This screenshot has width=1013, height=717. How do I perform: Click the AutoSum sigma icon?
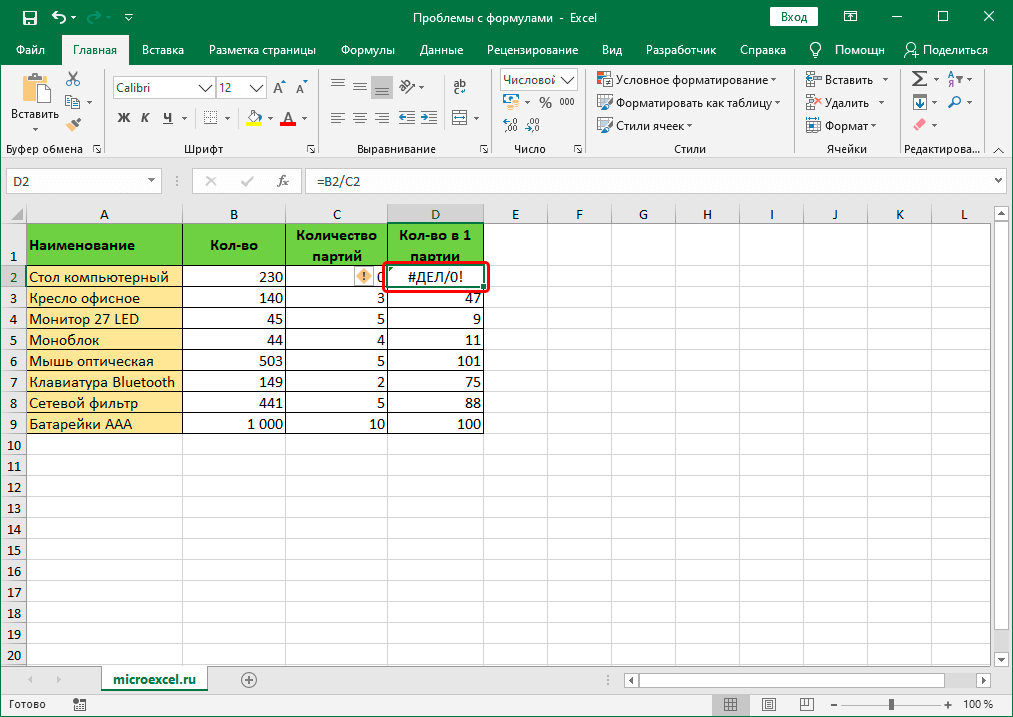(x=920, y=79)
